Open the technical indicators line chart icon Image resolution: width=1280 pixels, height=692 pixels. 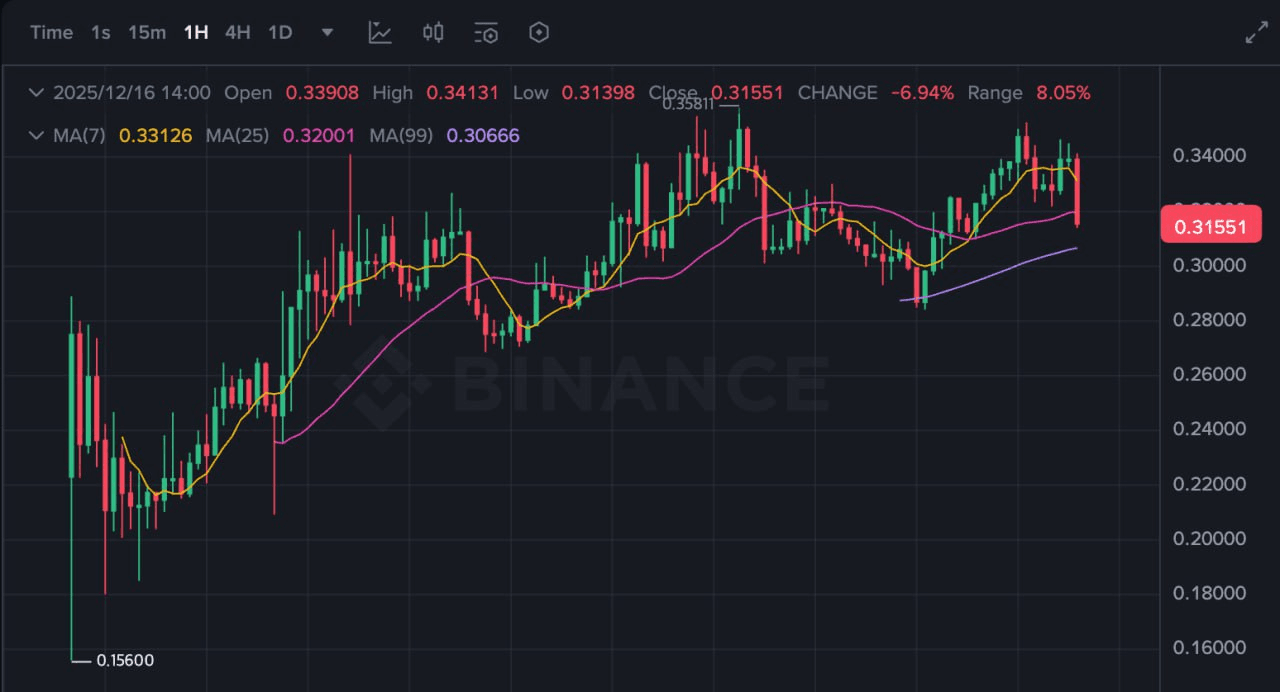[380, 32]
